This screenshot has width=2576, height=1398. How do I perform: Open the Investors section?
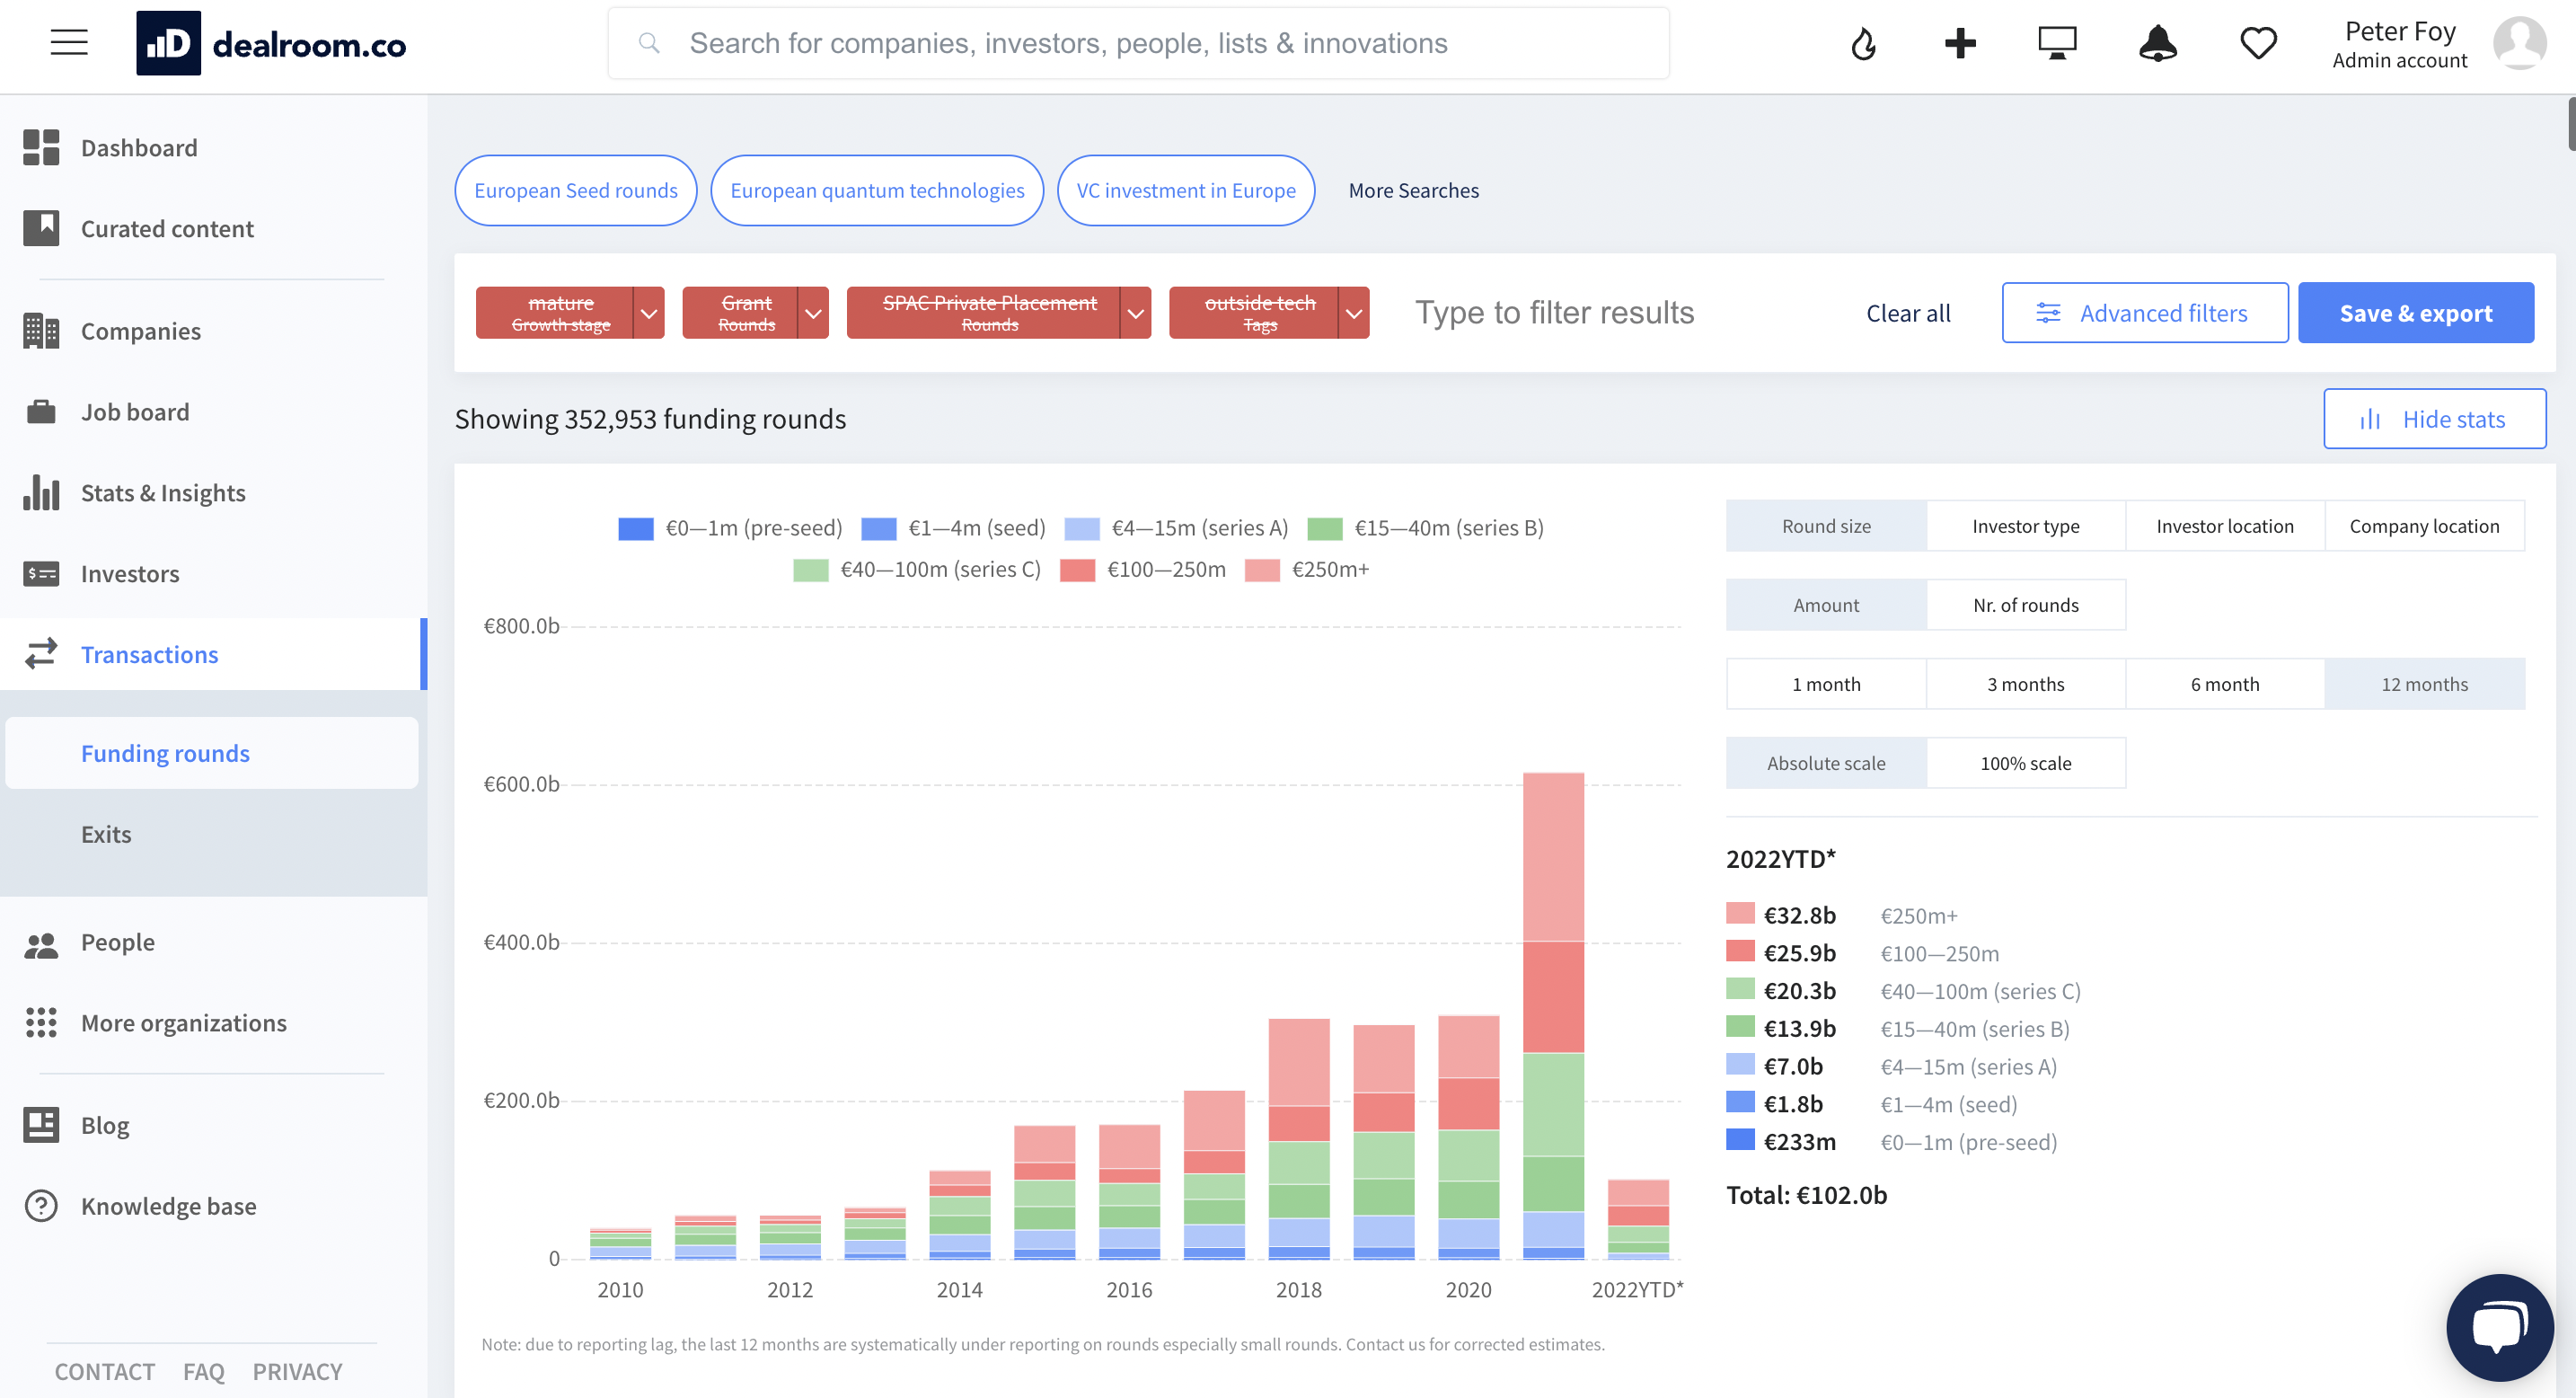pos(130,573)
